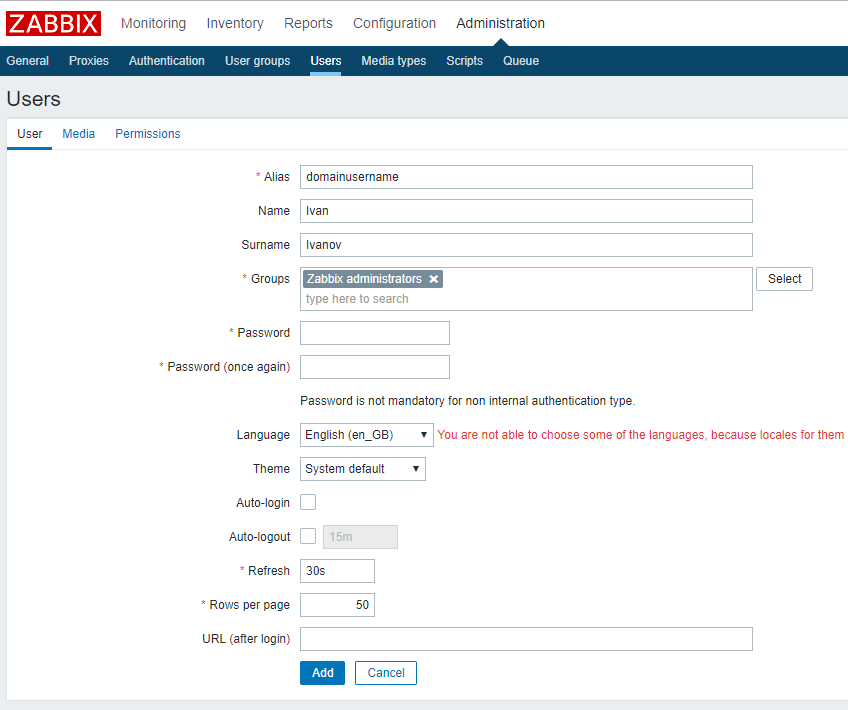Click the Add button
Image resolution: width=848 pixels, height=710 pixels.
(x=322, y=673)
